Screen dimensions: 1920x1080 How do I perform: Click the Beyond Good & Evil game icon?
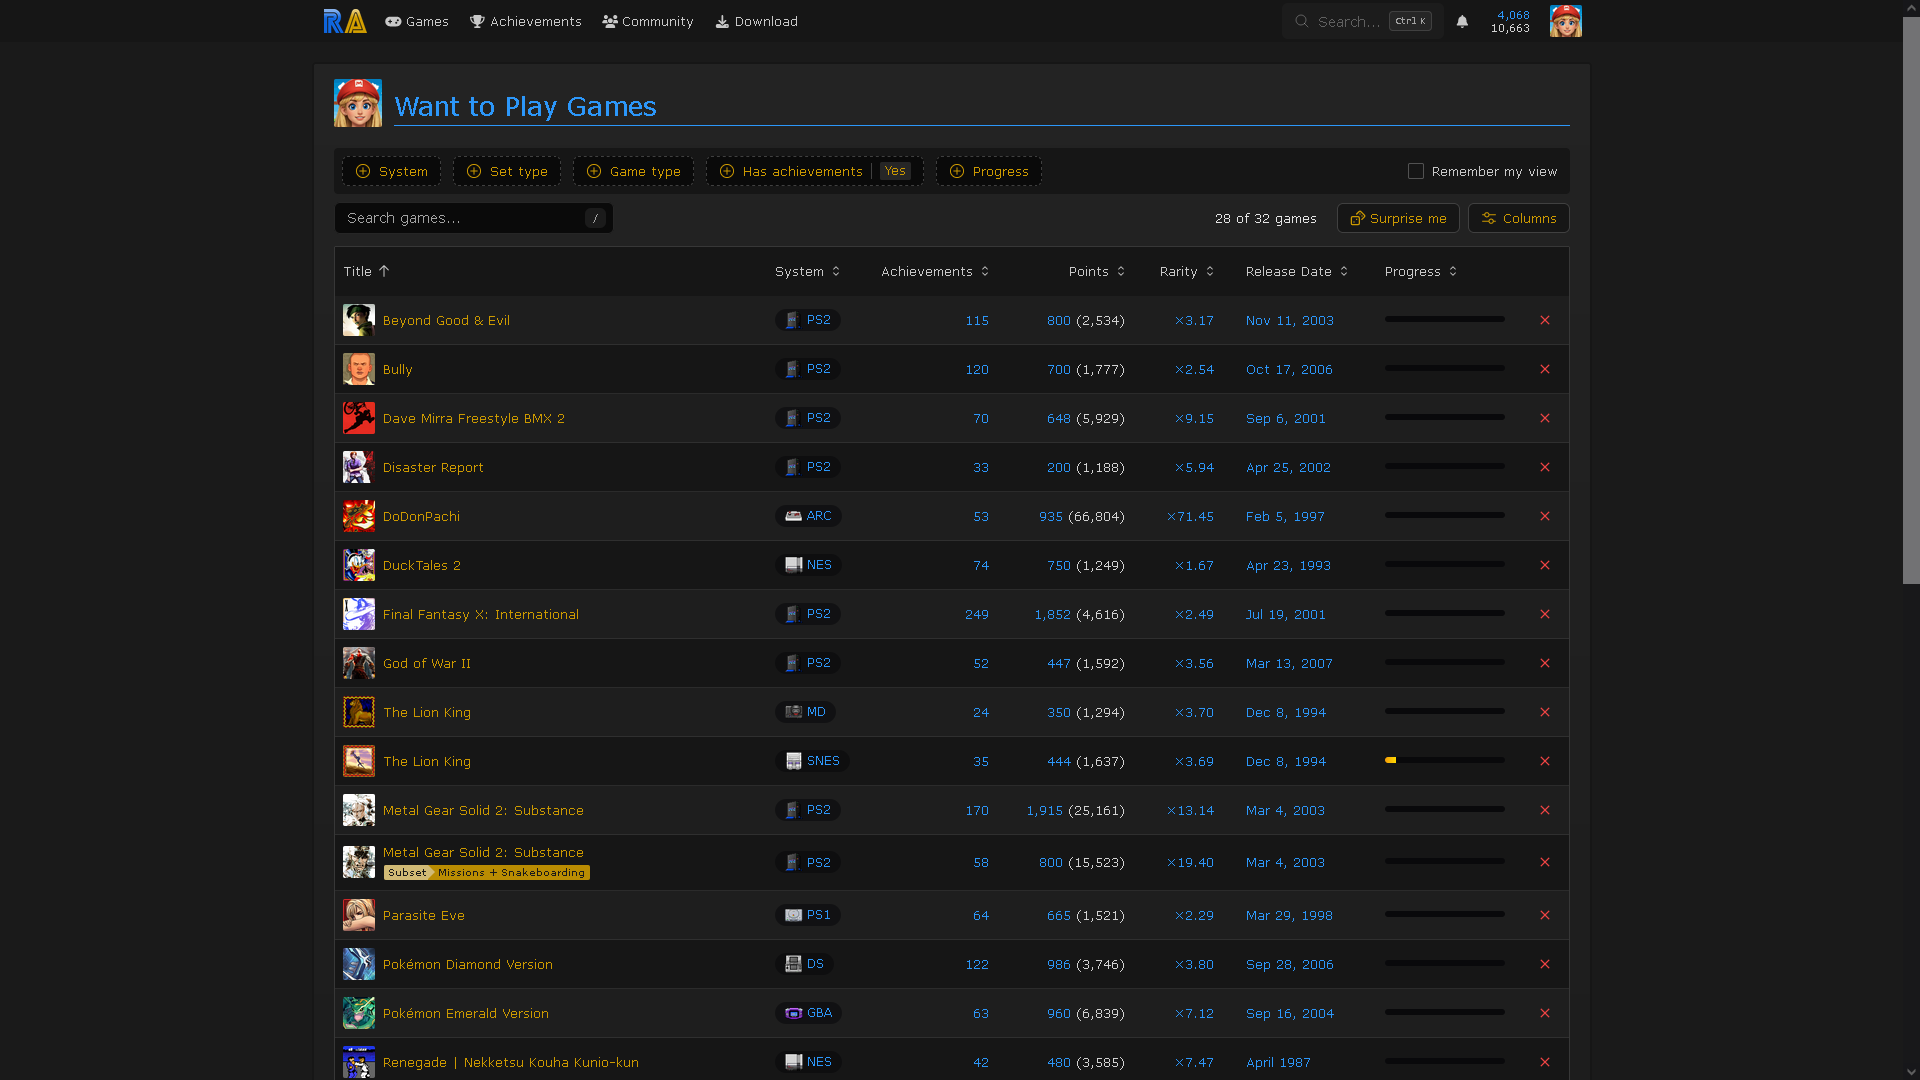(359, 320)
